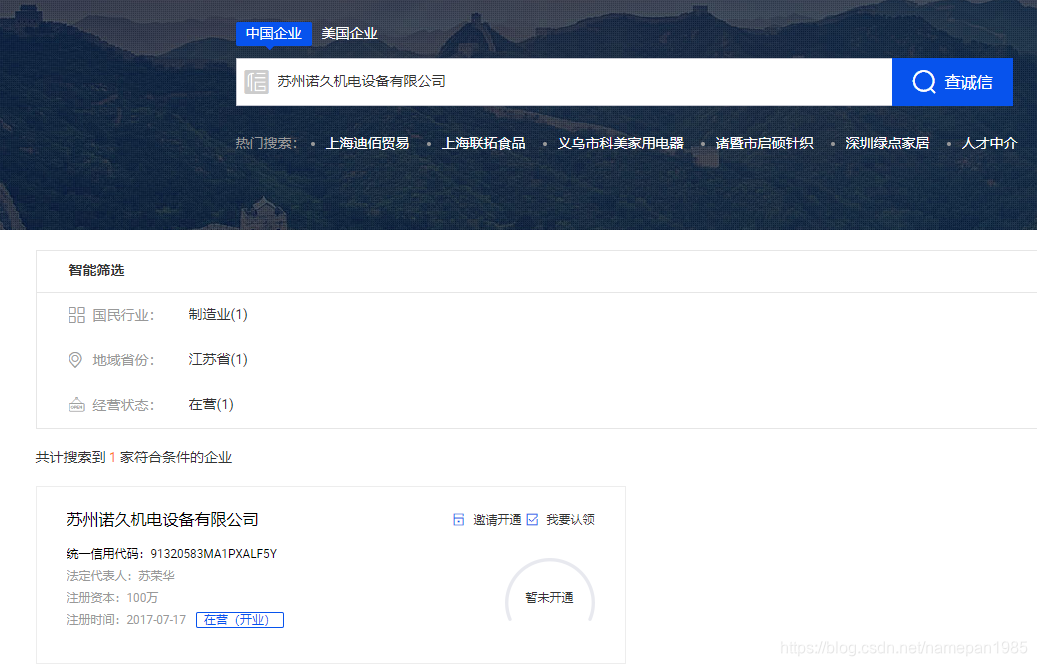Click the briefcase icon beside 经营状态
1037x666 pixels.
[x=77, y=404]
